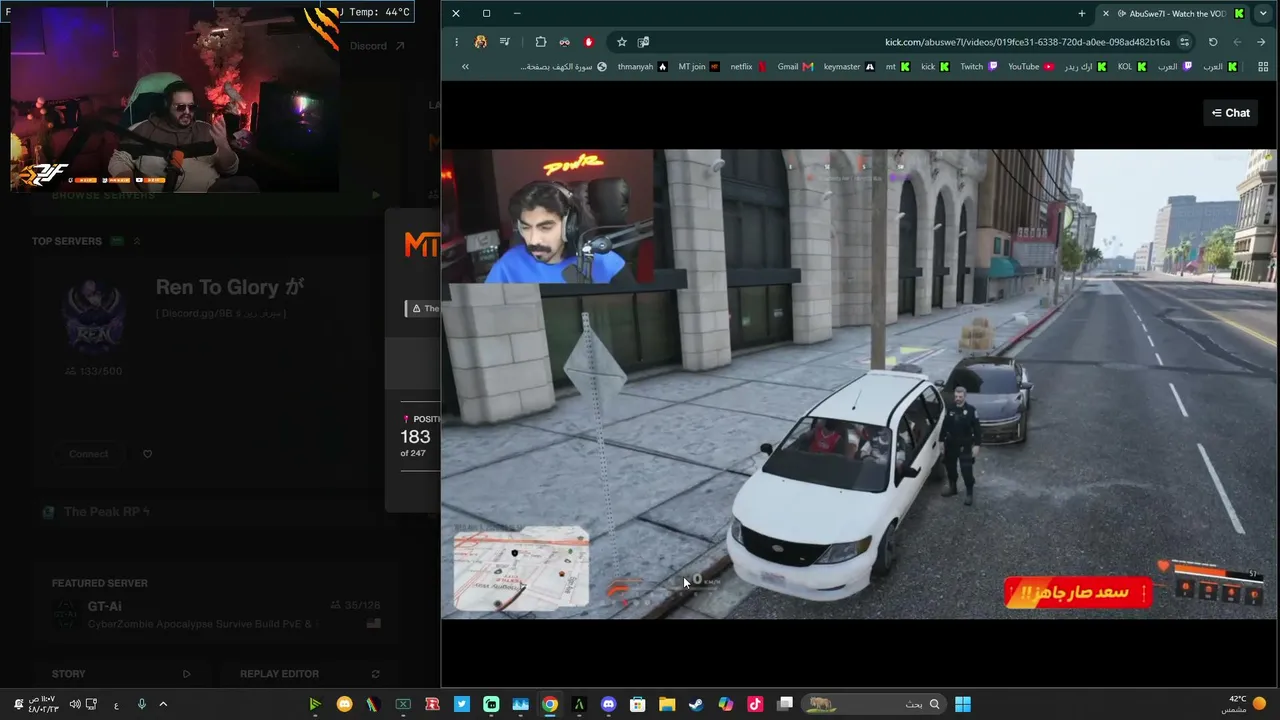Open the Discord link in FiveM launcher
This screenshot has width=1280, height=720.
coord(377,46)
